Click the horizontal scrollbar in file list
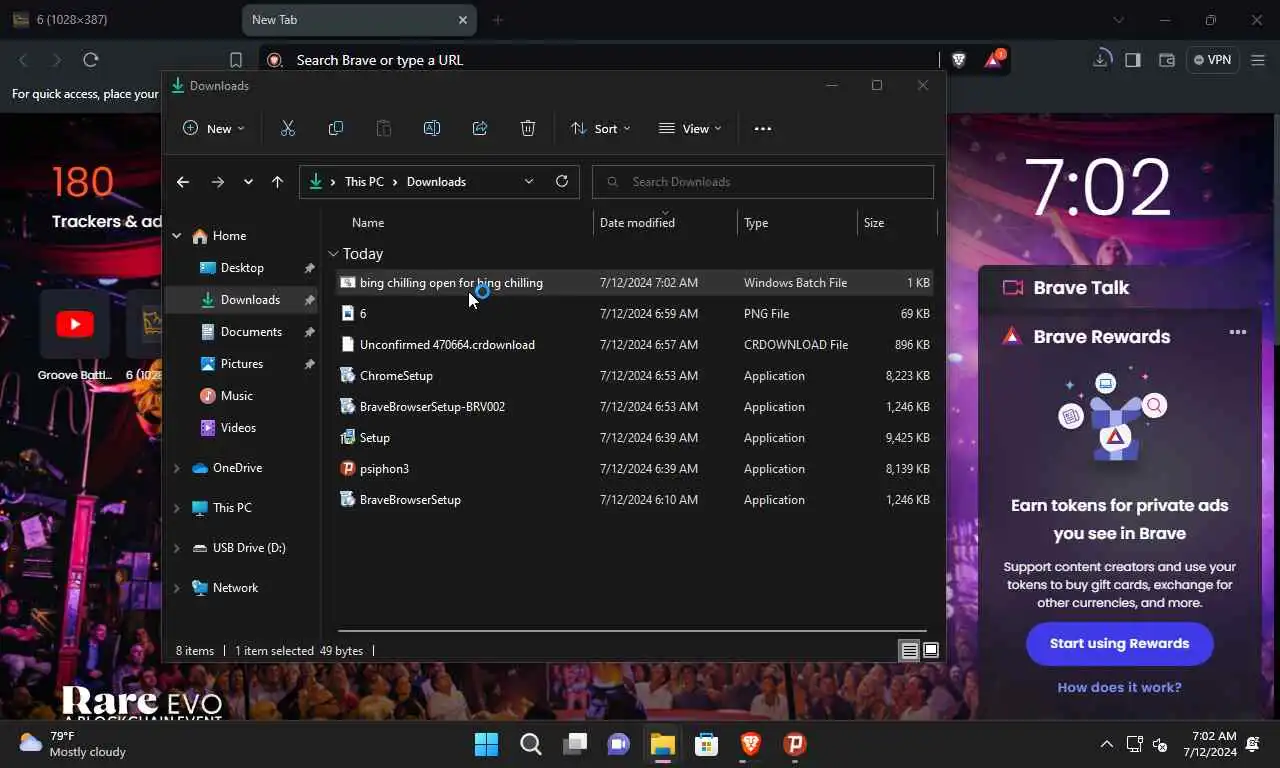 tap(632, 631)
